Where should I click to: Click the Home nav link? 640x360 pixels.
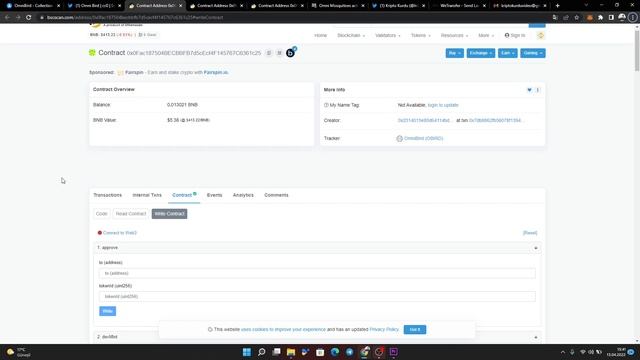320,36
